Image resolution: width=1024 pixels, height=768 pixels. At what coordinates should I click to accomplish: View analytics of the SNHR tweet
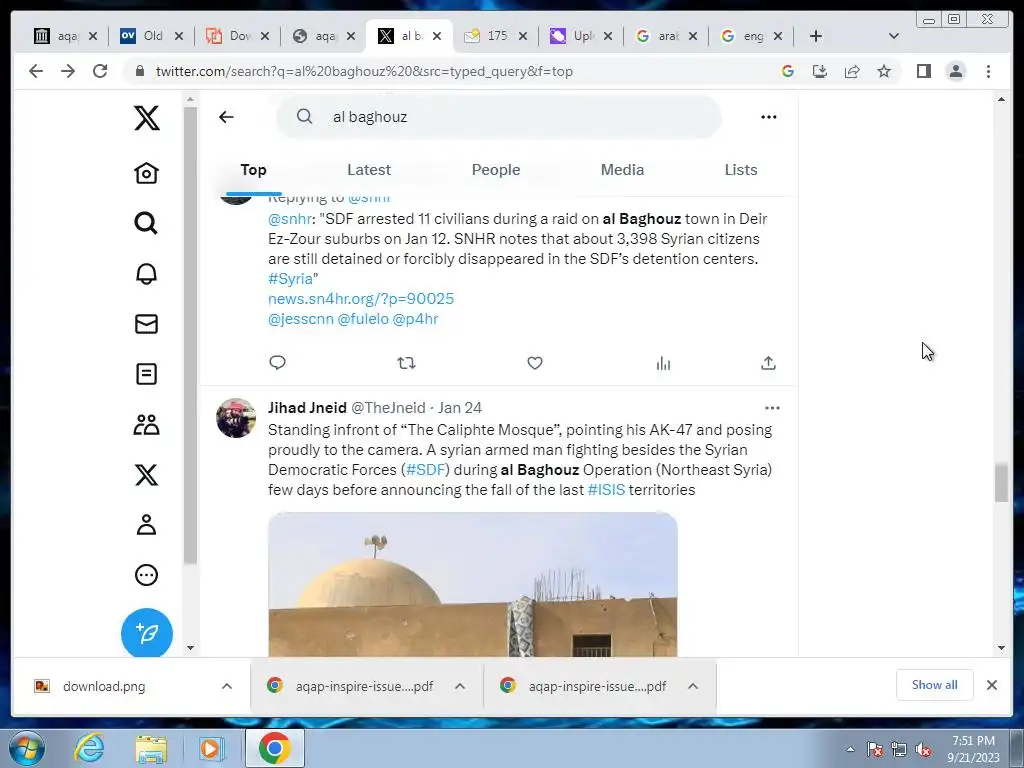[664, 363]
